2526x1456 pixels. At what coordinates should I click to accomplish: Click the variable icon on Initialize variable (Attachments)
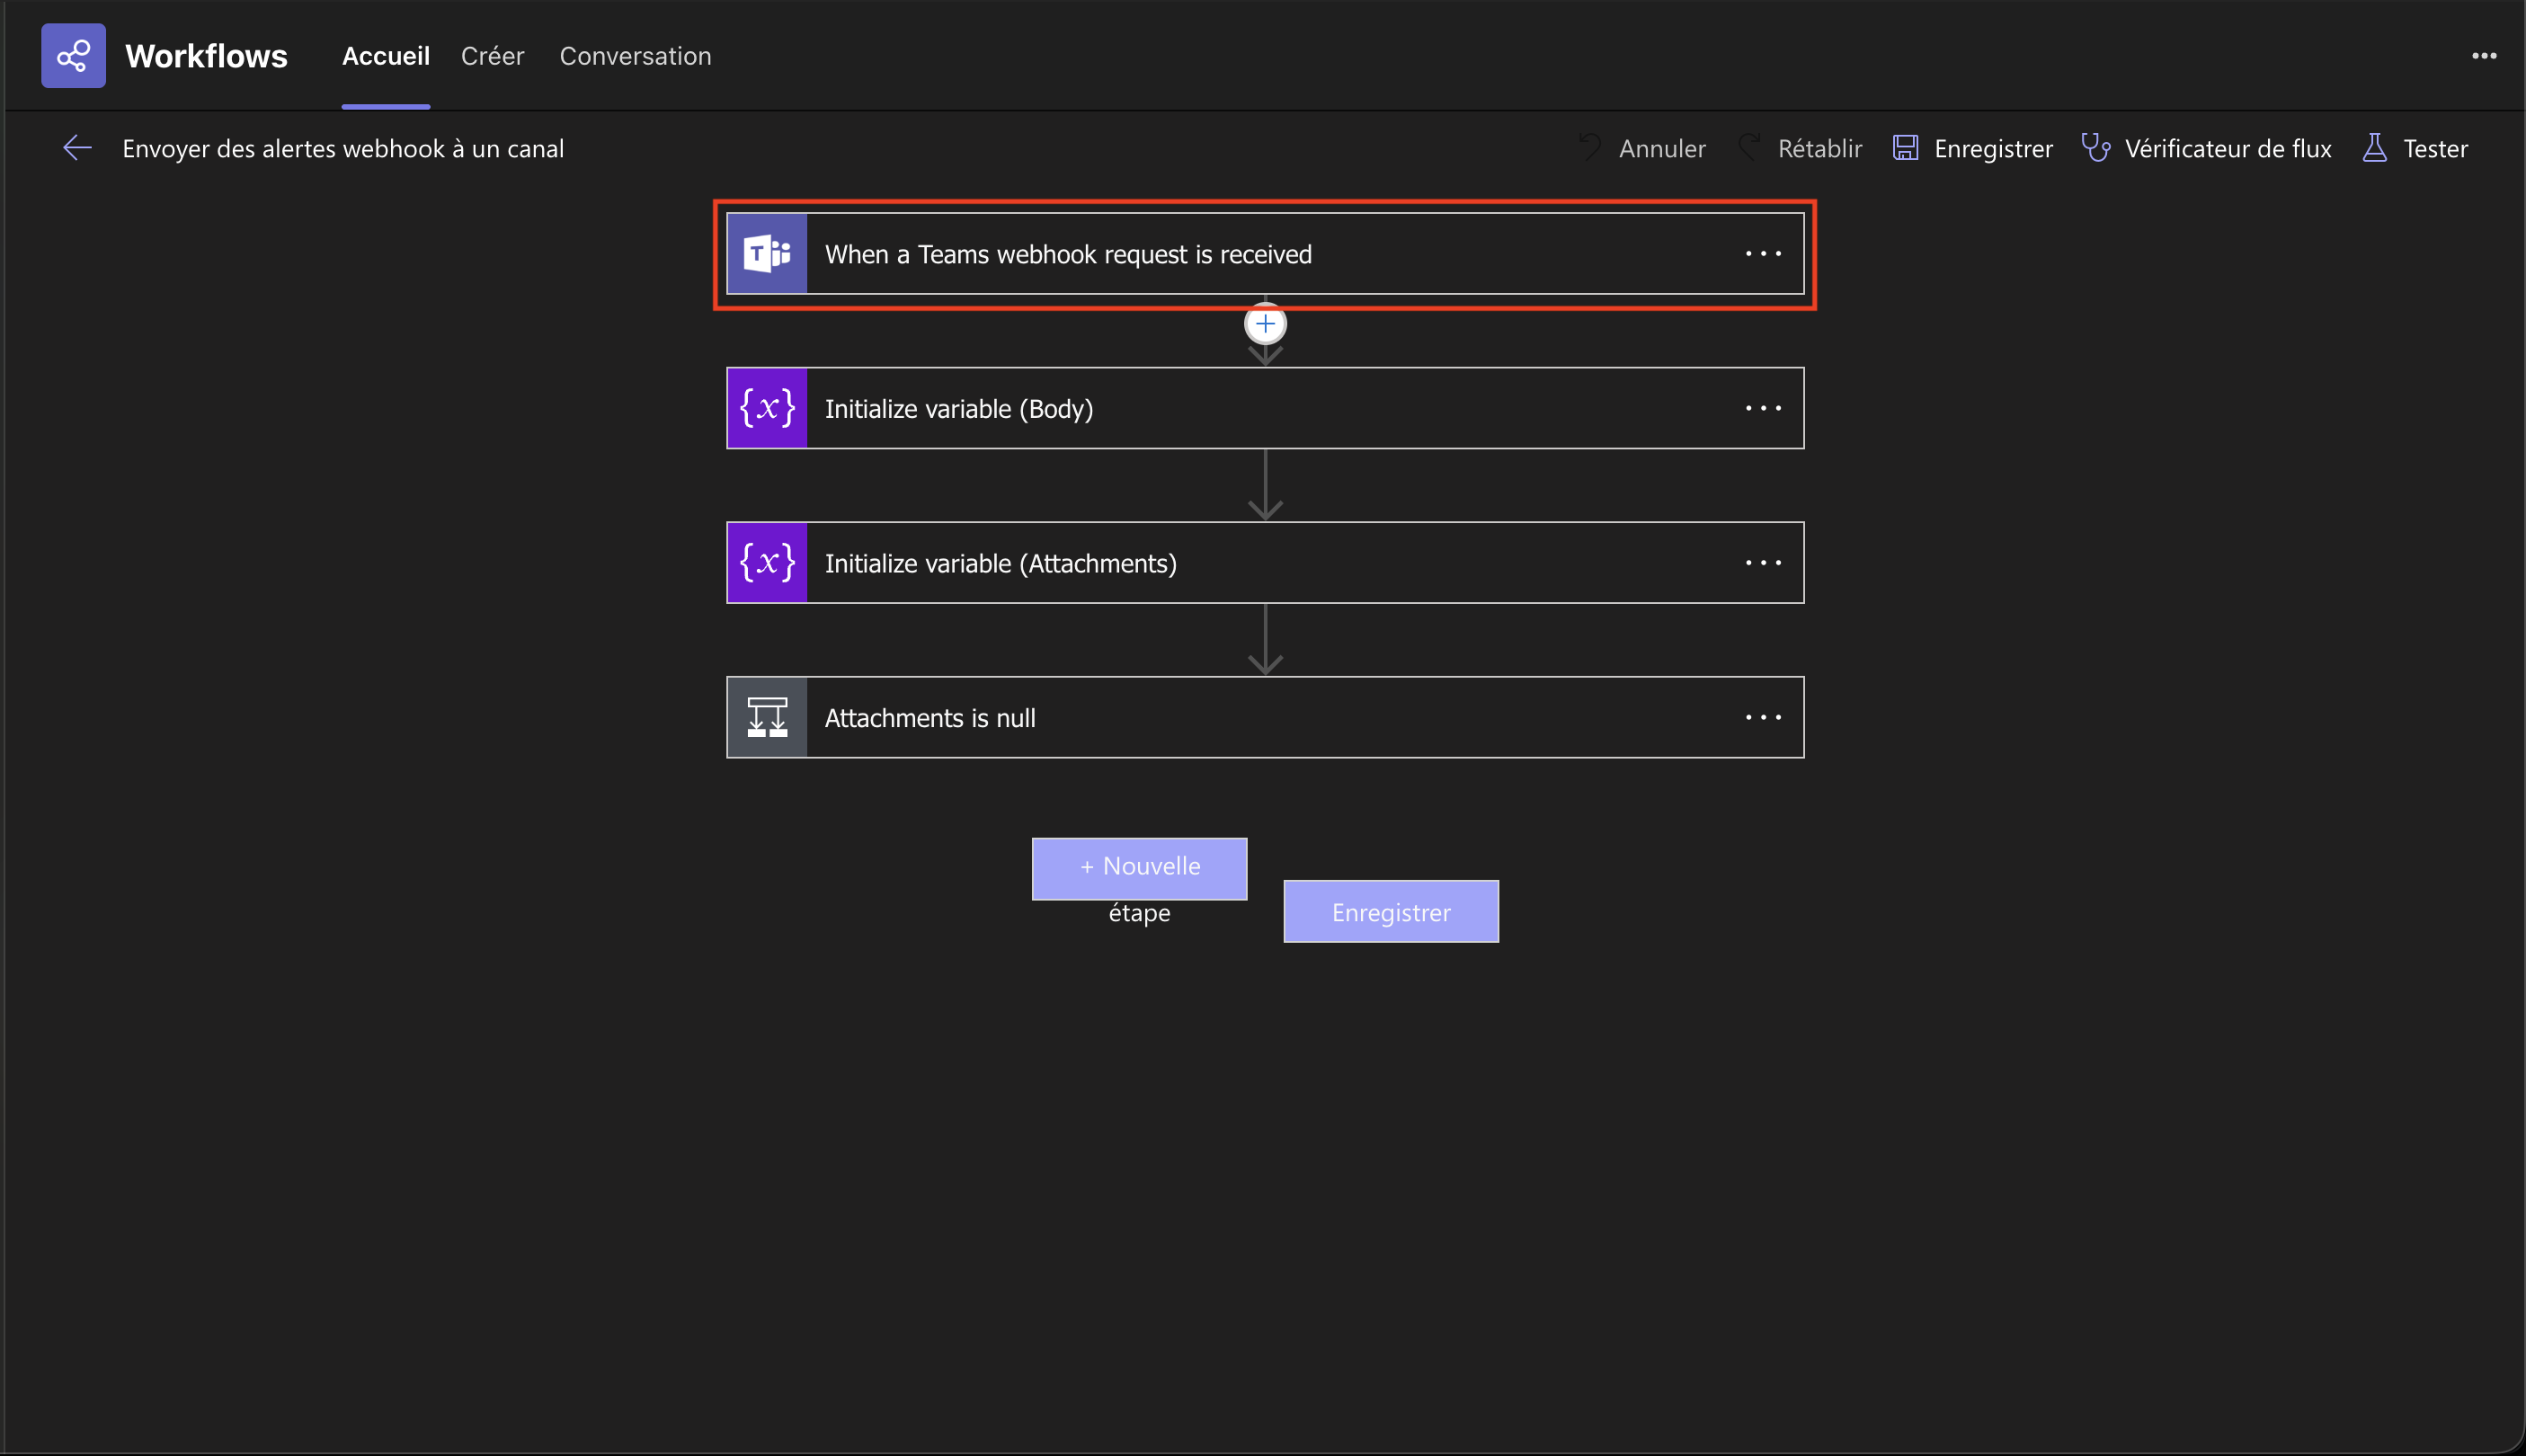(767, 563)
